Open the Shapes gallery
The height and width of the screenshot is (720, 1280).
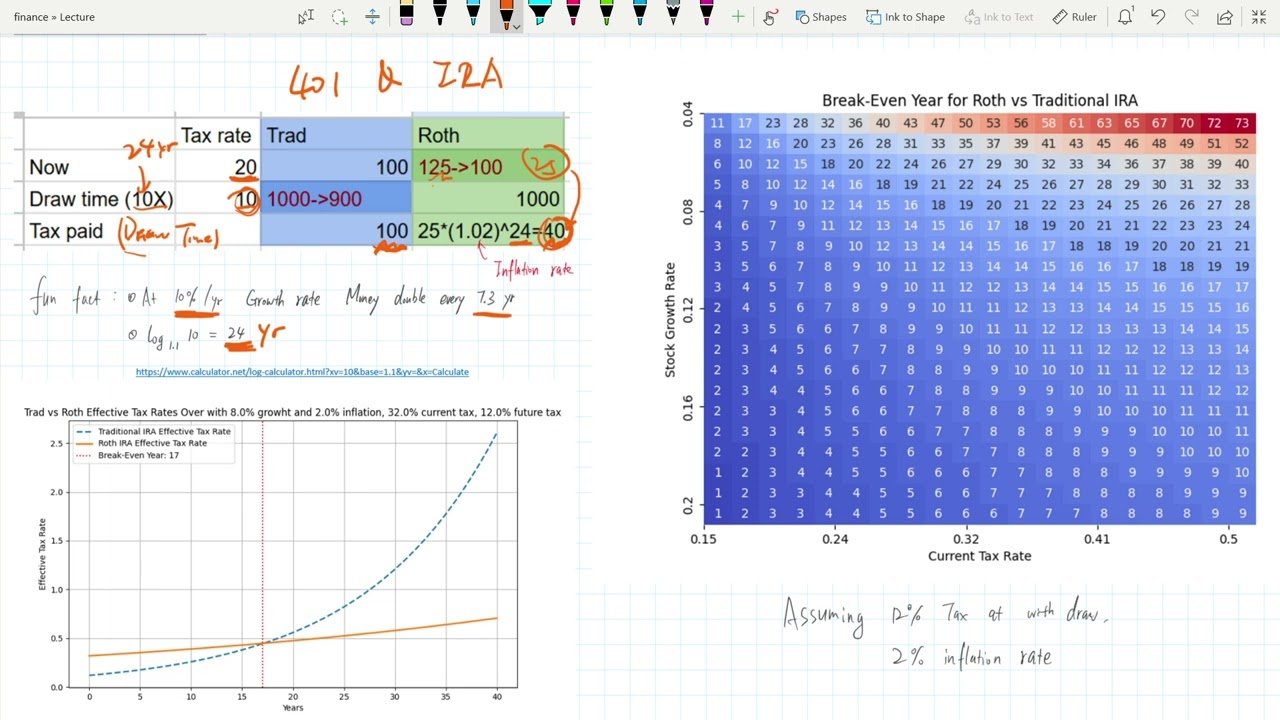click(x=820, y=16)
